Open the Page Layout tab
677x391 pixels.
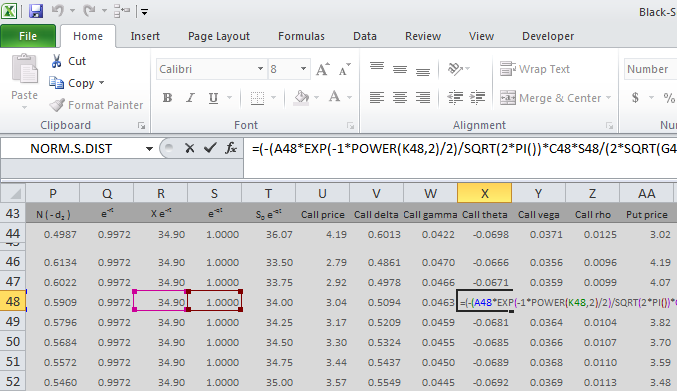(x=218, y=36)
